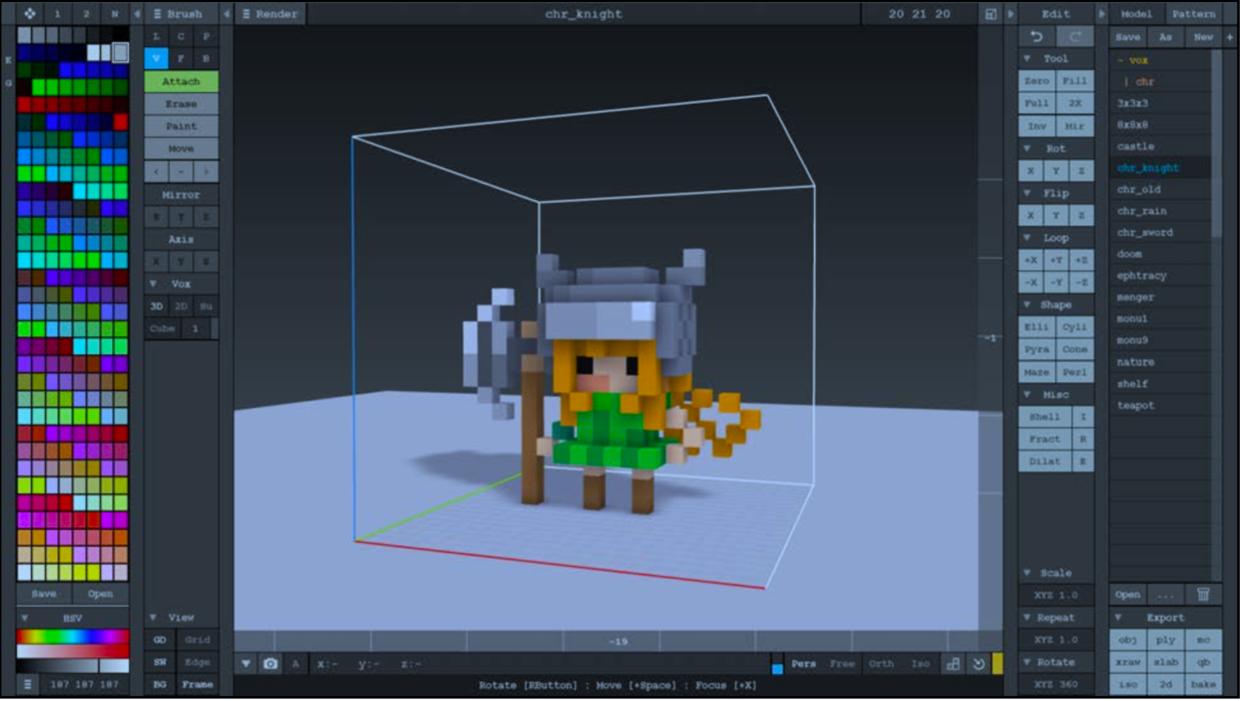Delete model with trash can icon

[1204, 594]
